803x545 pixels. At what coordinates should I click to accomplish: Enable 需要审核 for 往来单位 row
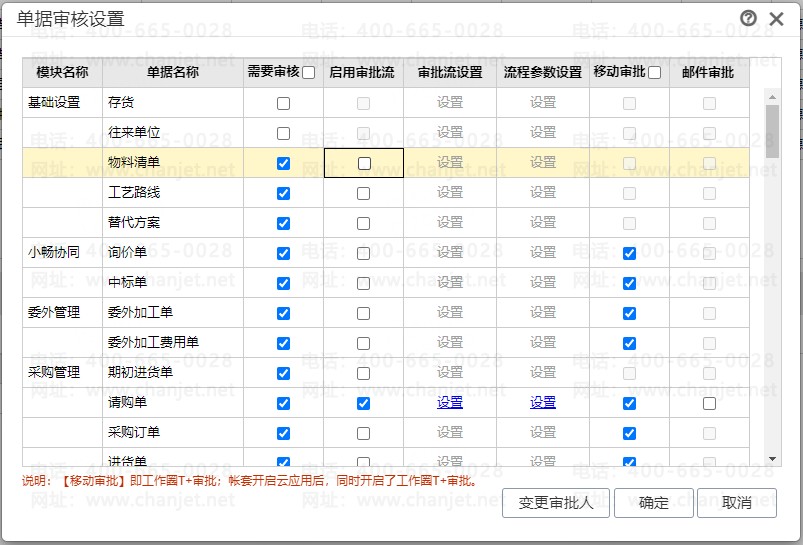coord(283,134)
